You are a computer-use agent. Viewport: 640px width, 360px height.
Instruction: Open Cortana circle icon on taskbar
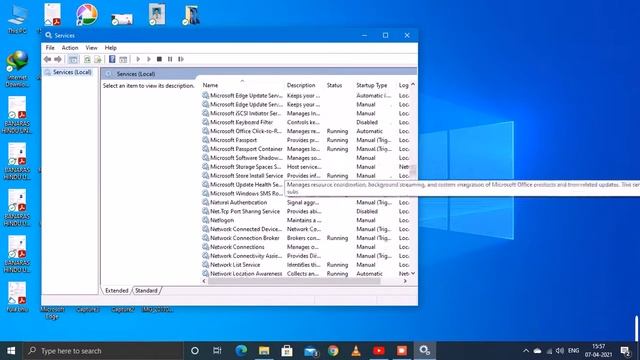pos(195,351)
